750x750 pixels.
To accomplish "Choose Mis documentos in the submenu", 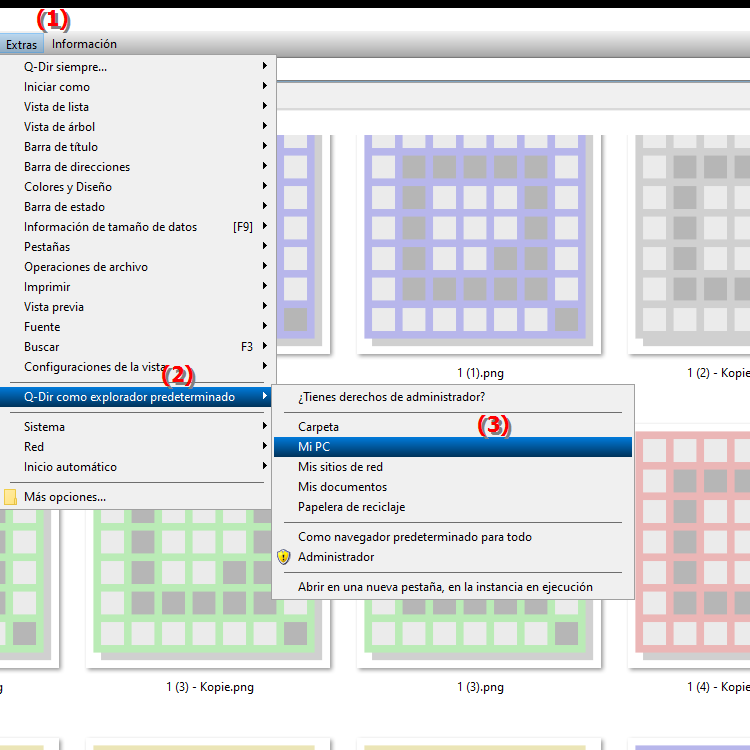I will point(452,487).
